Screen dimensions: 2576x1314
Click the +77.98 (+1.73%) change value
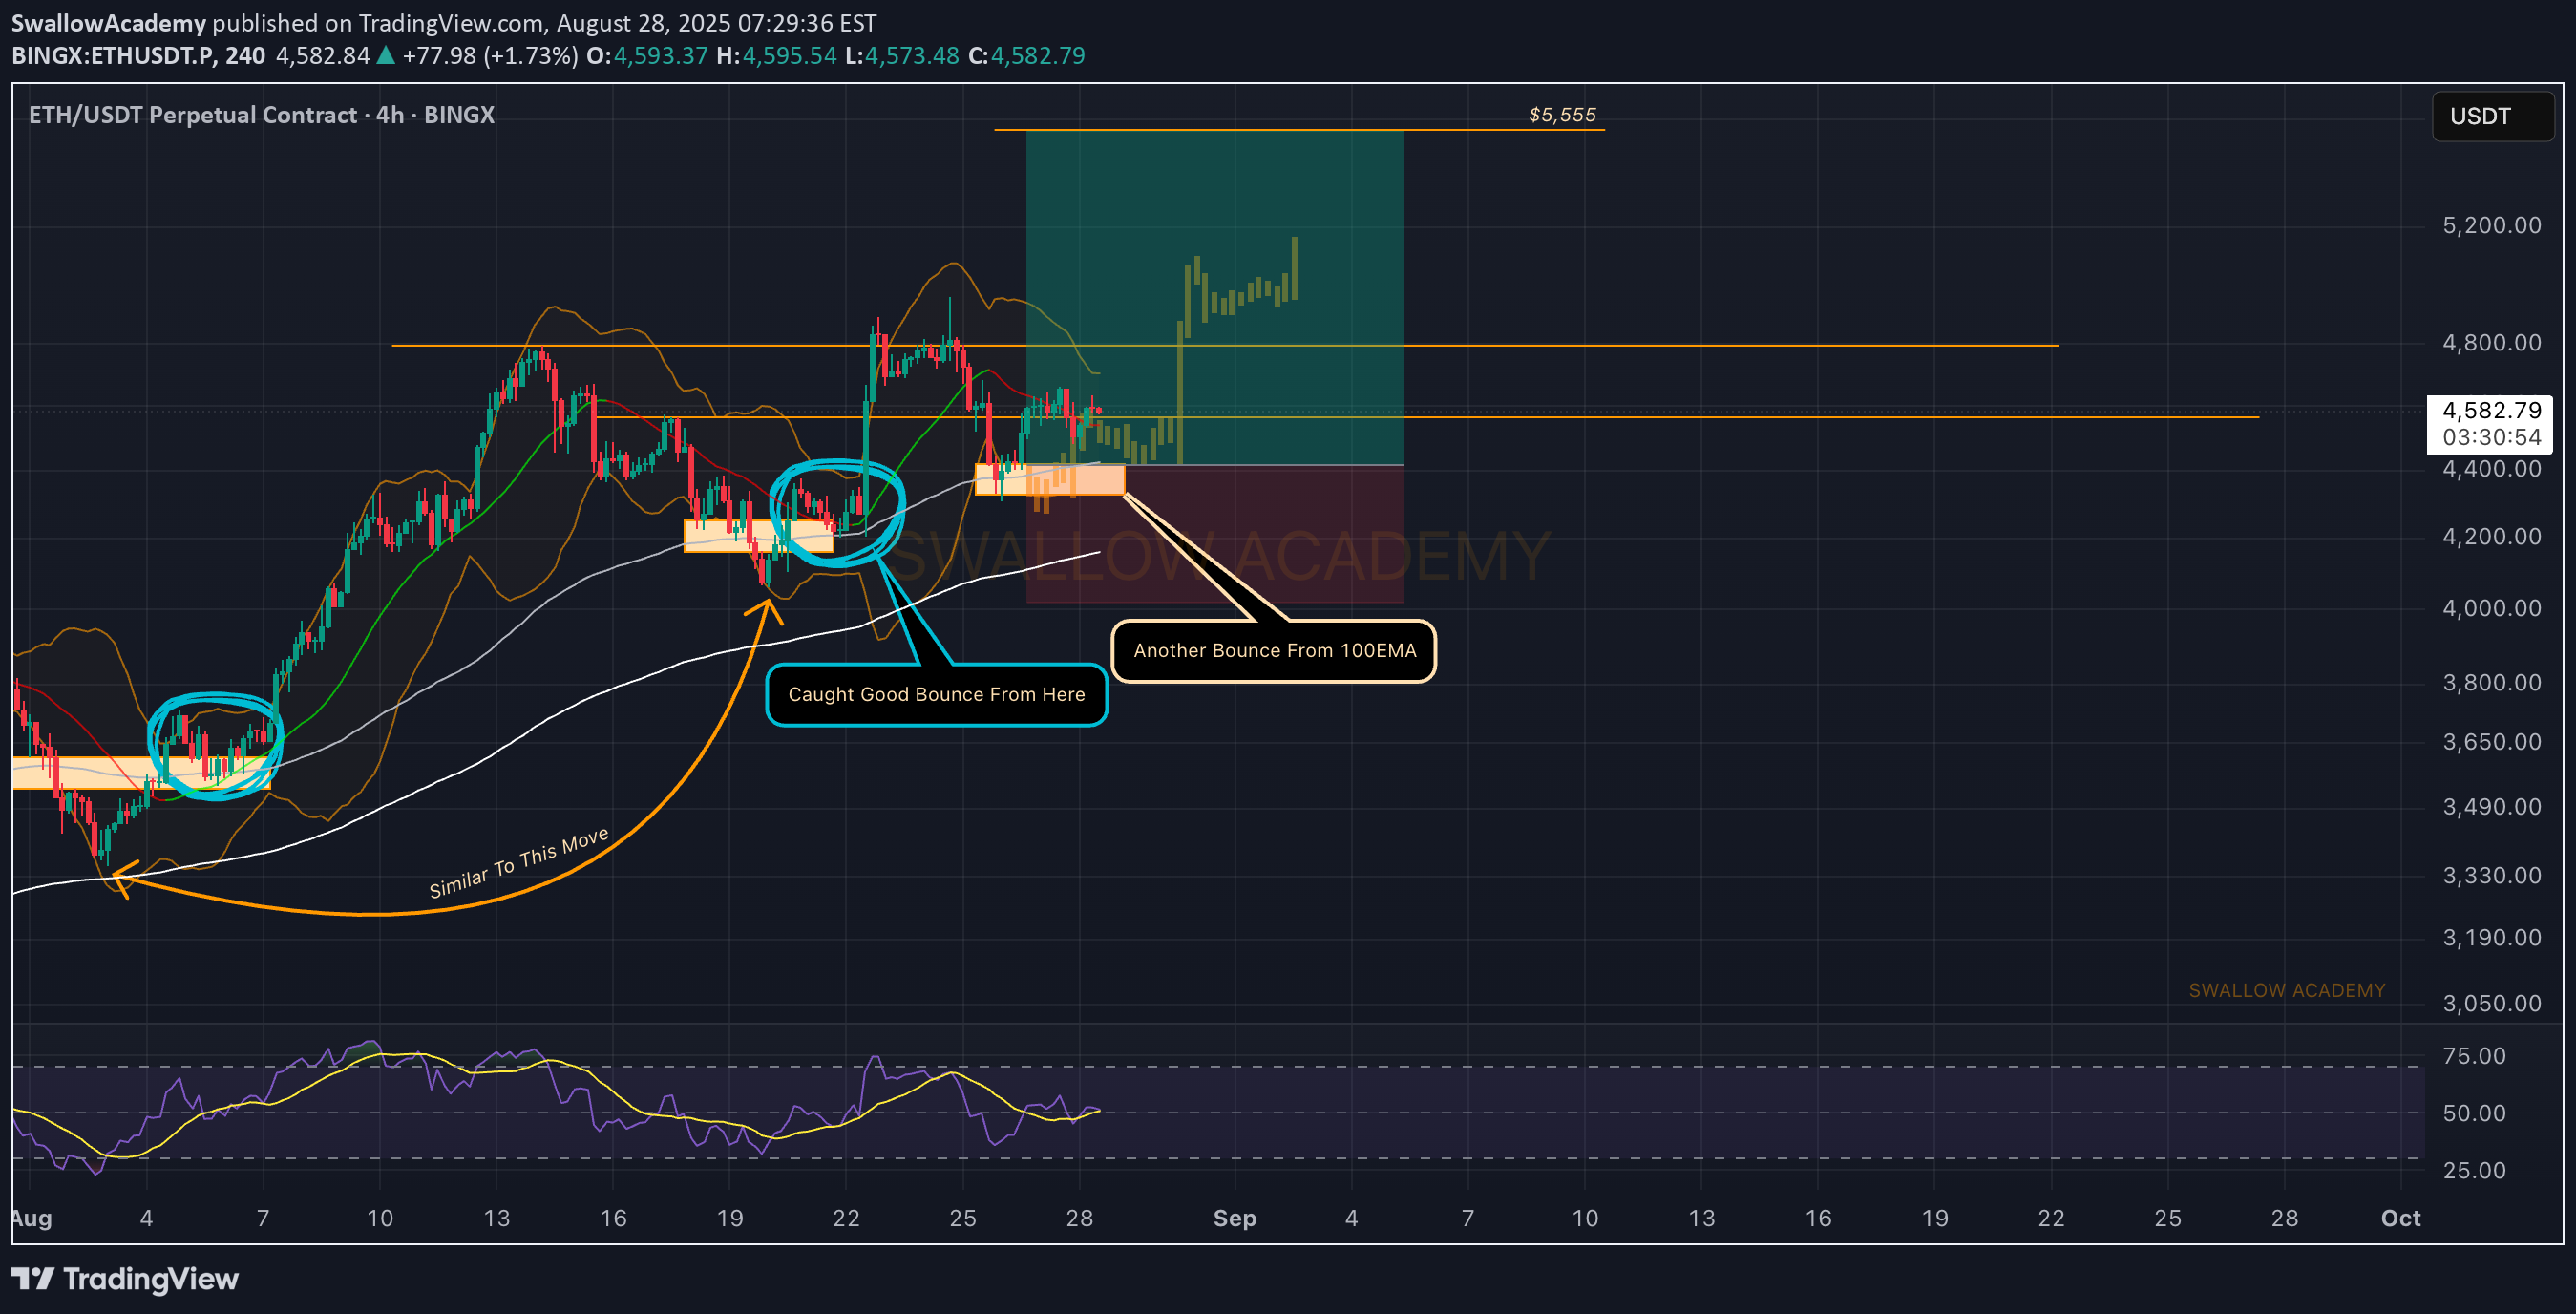tap(490, 55)
